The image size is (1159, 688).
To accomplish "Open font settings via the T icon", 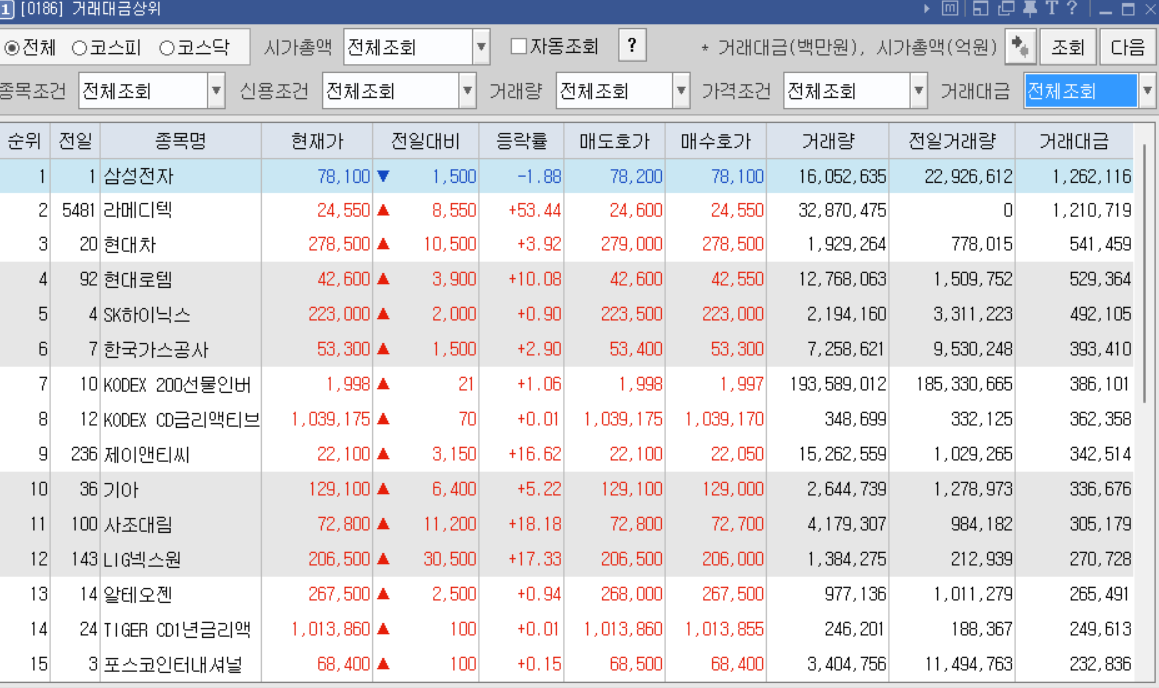I will pyautogui.click(x=1051, y=9).
